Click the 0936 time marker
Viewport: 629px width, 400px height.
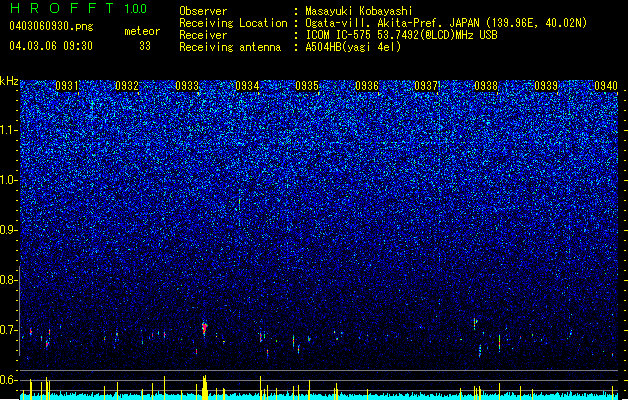(x=367, y=86)
